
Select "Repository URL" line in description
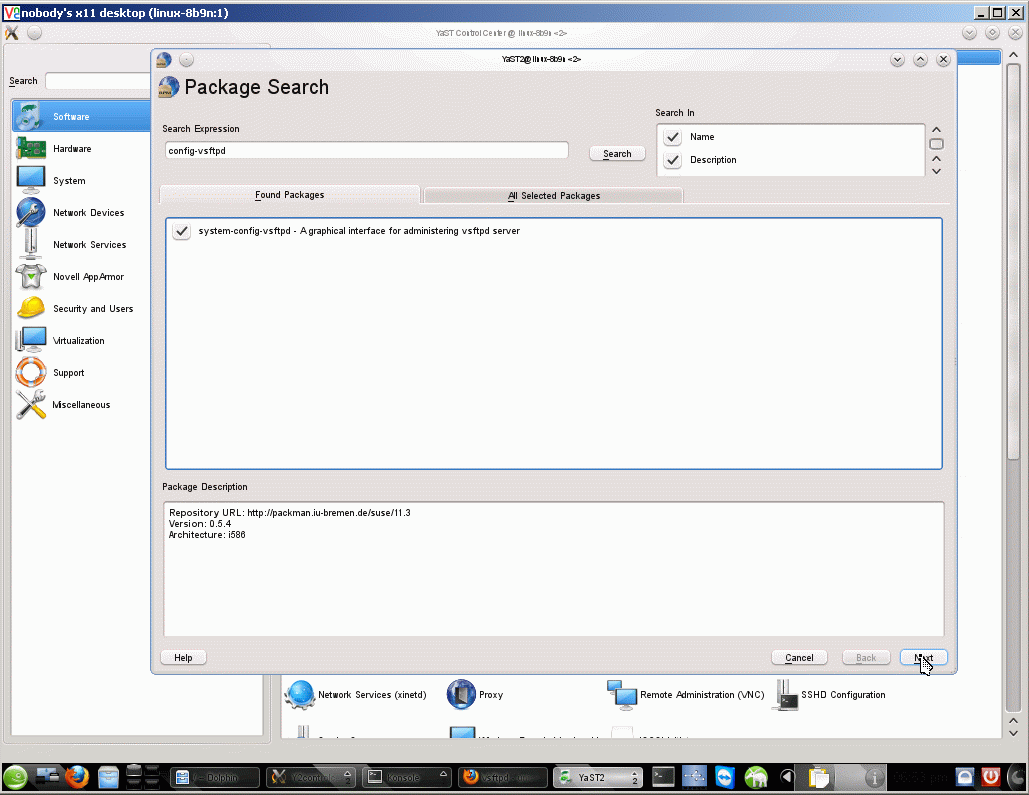pyautogui.click(x=289, y=513)
